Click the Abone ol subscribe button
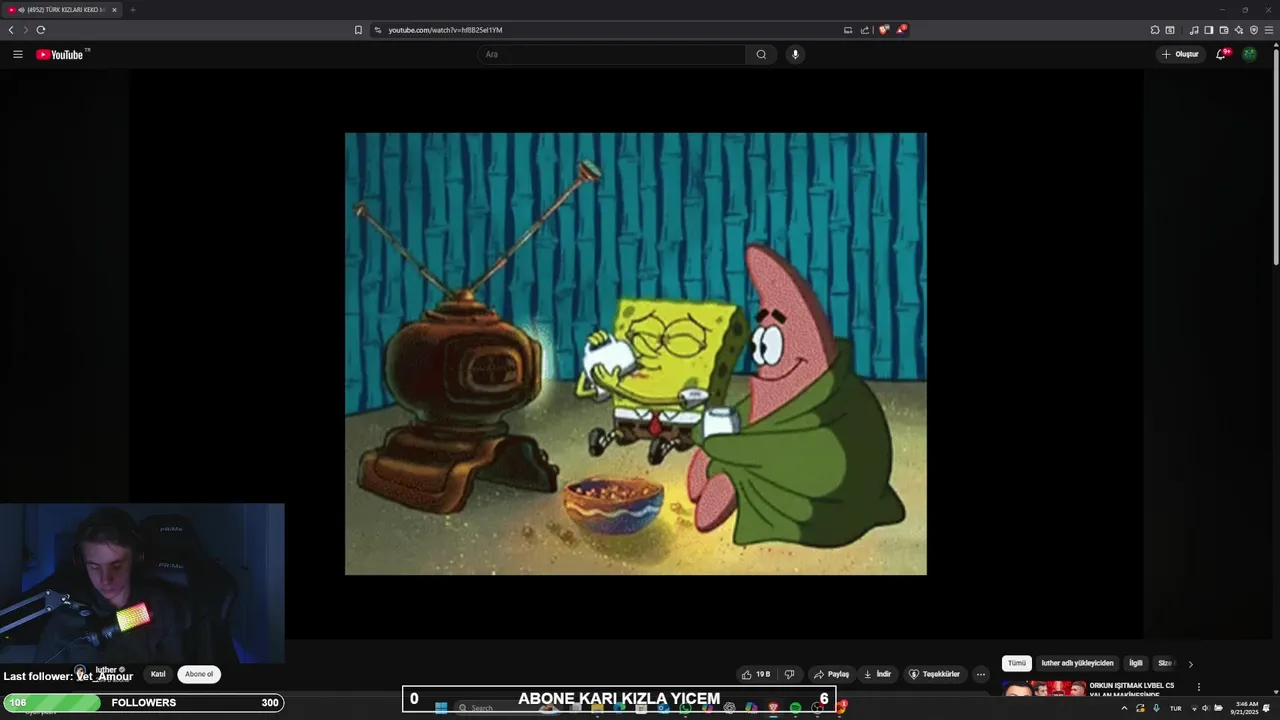This screenshot has width=1280, height=720. [199, 674]
